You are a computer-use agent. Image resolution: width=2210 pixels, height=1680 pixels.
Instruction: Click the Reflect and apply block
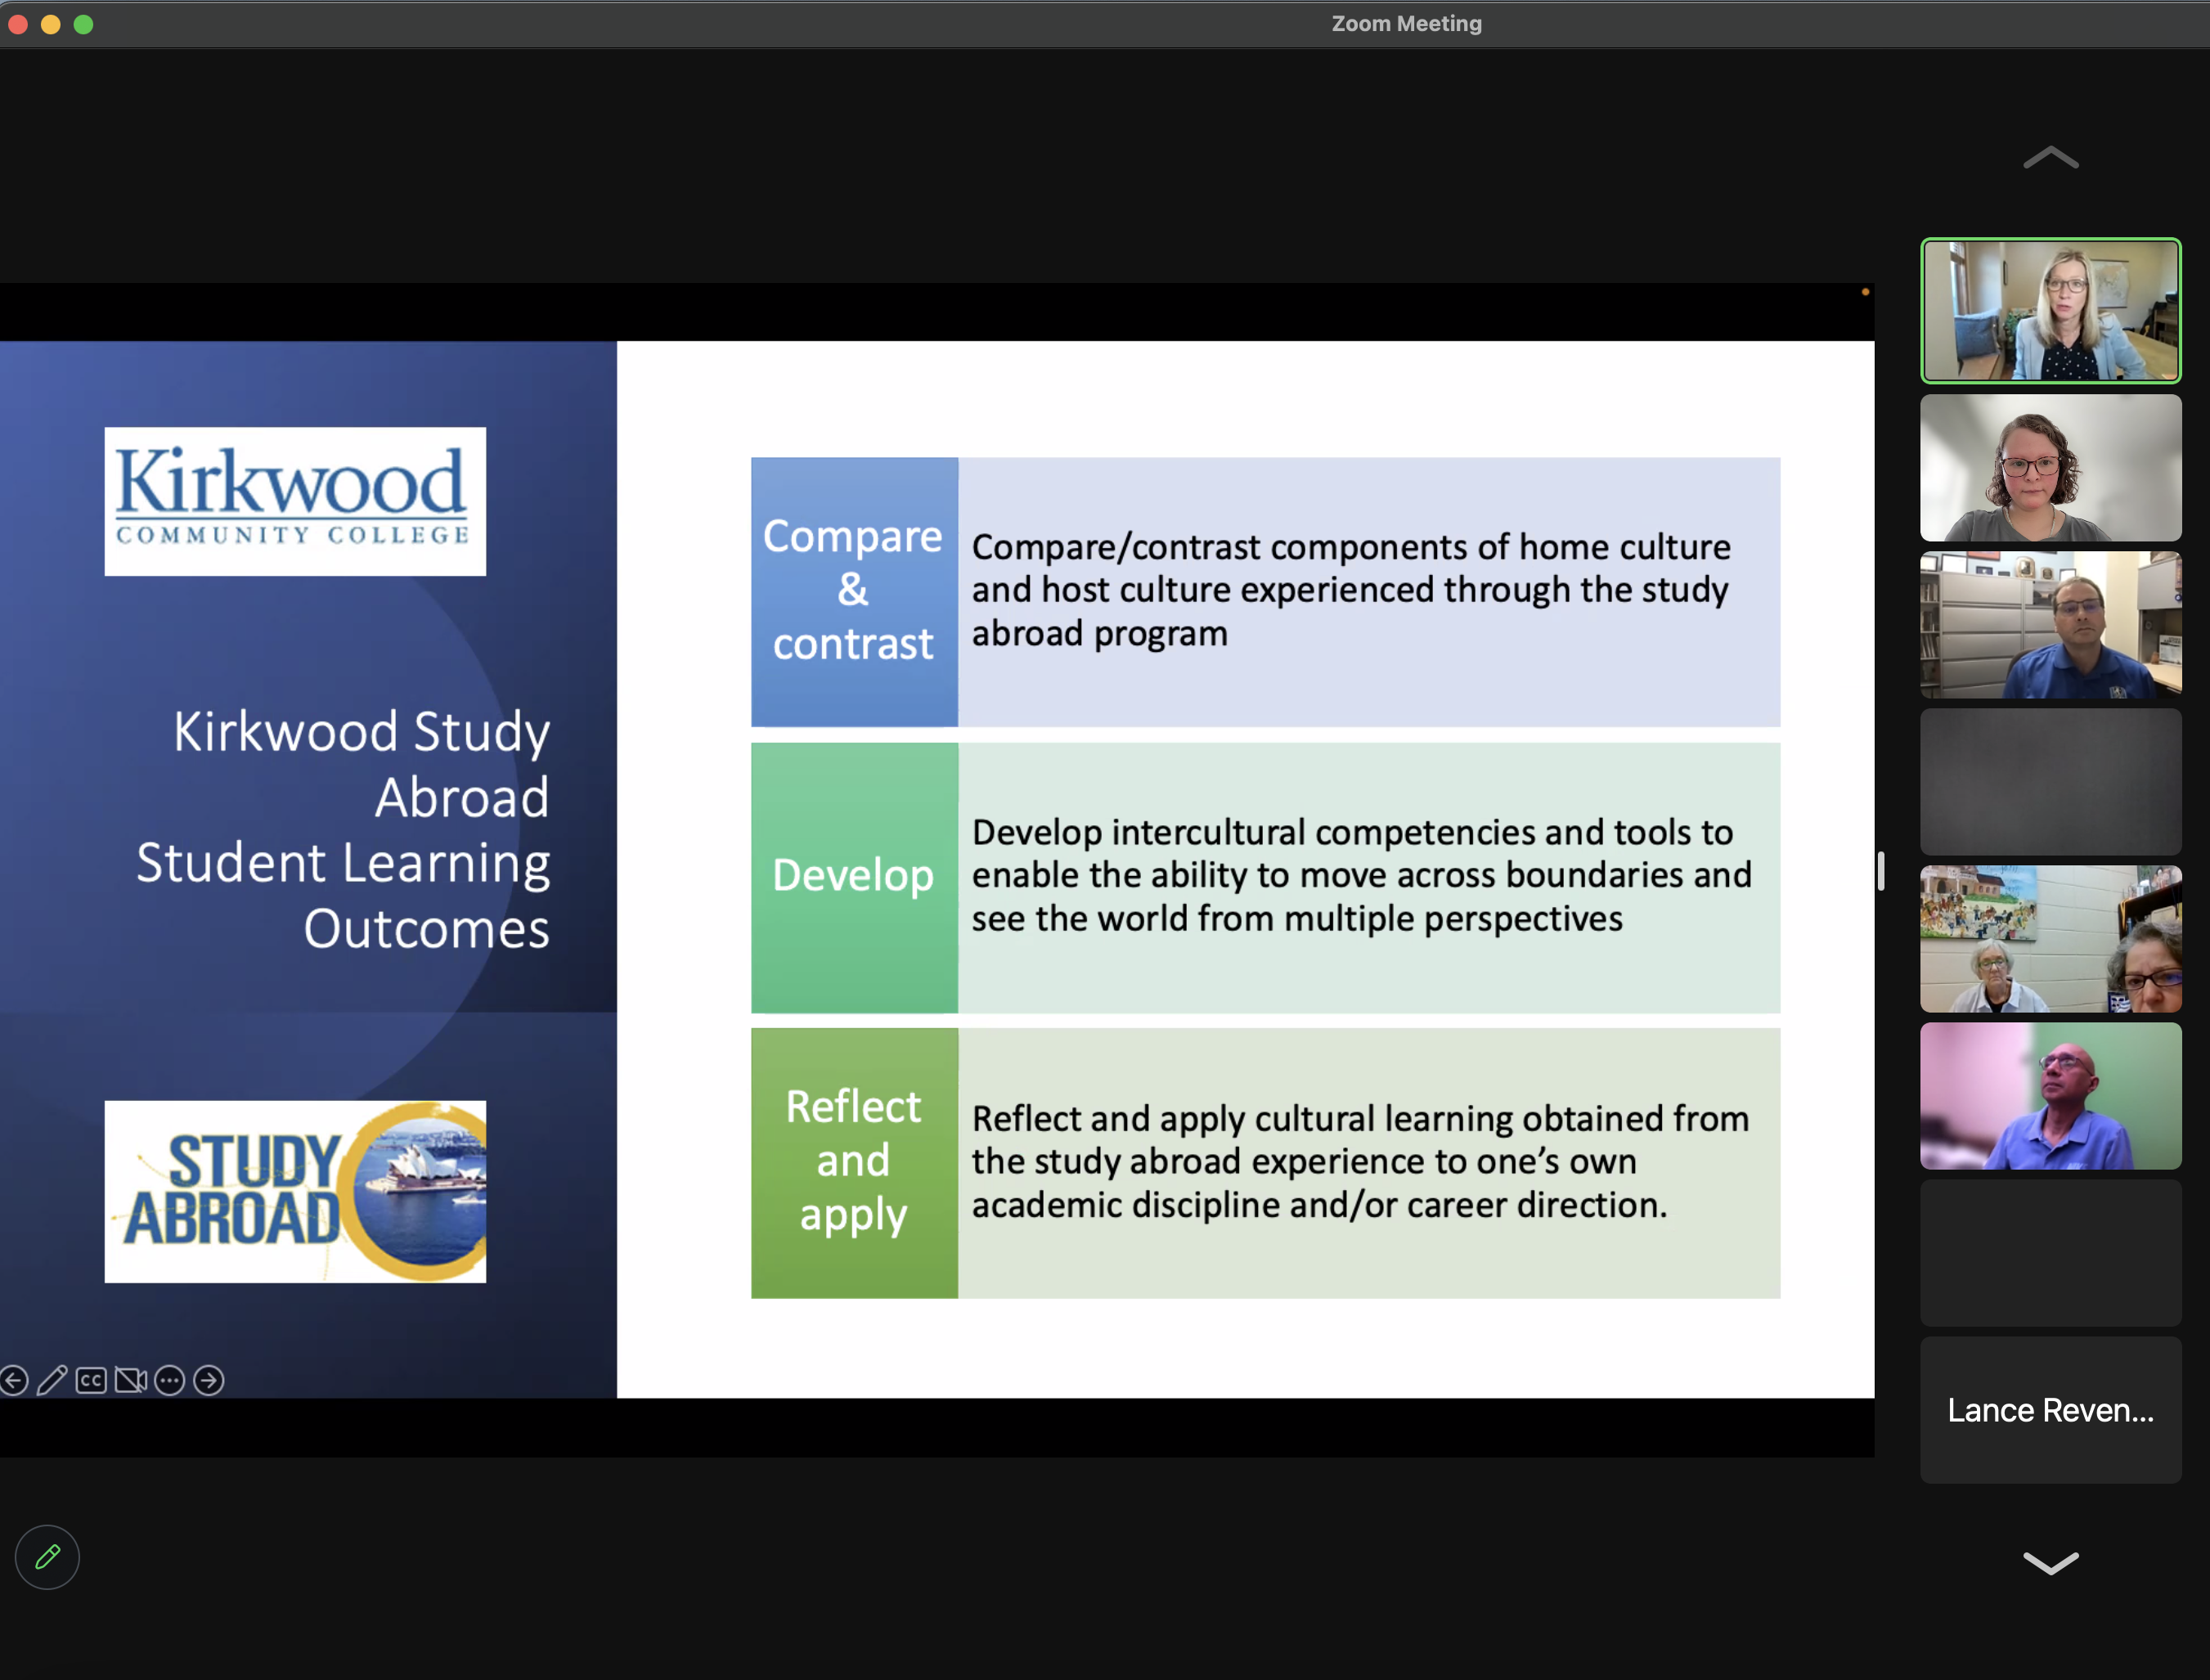854,1162
